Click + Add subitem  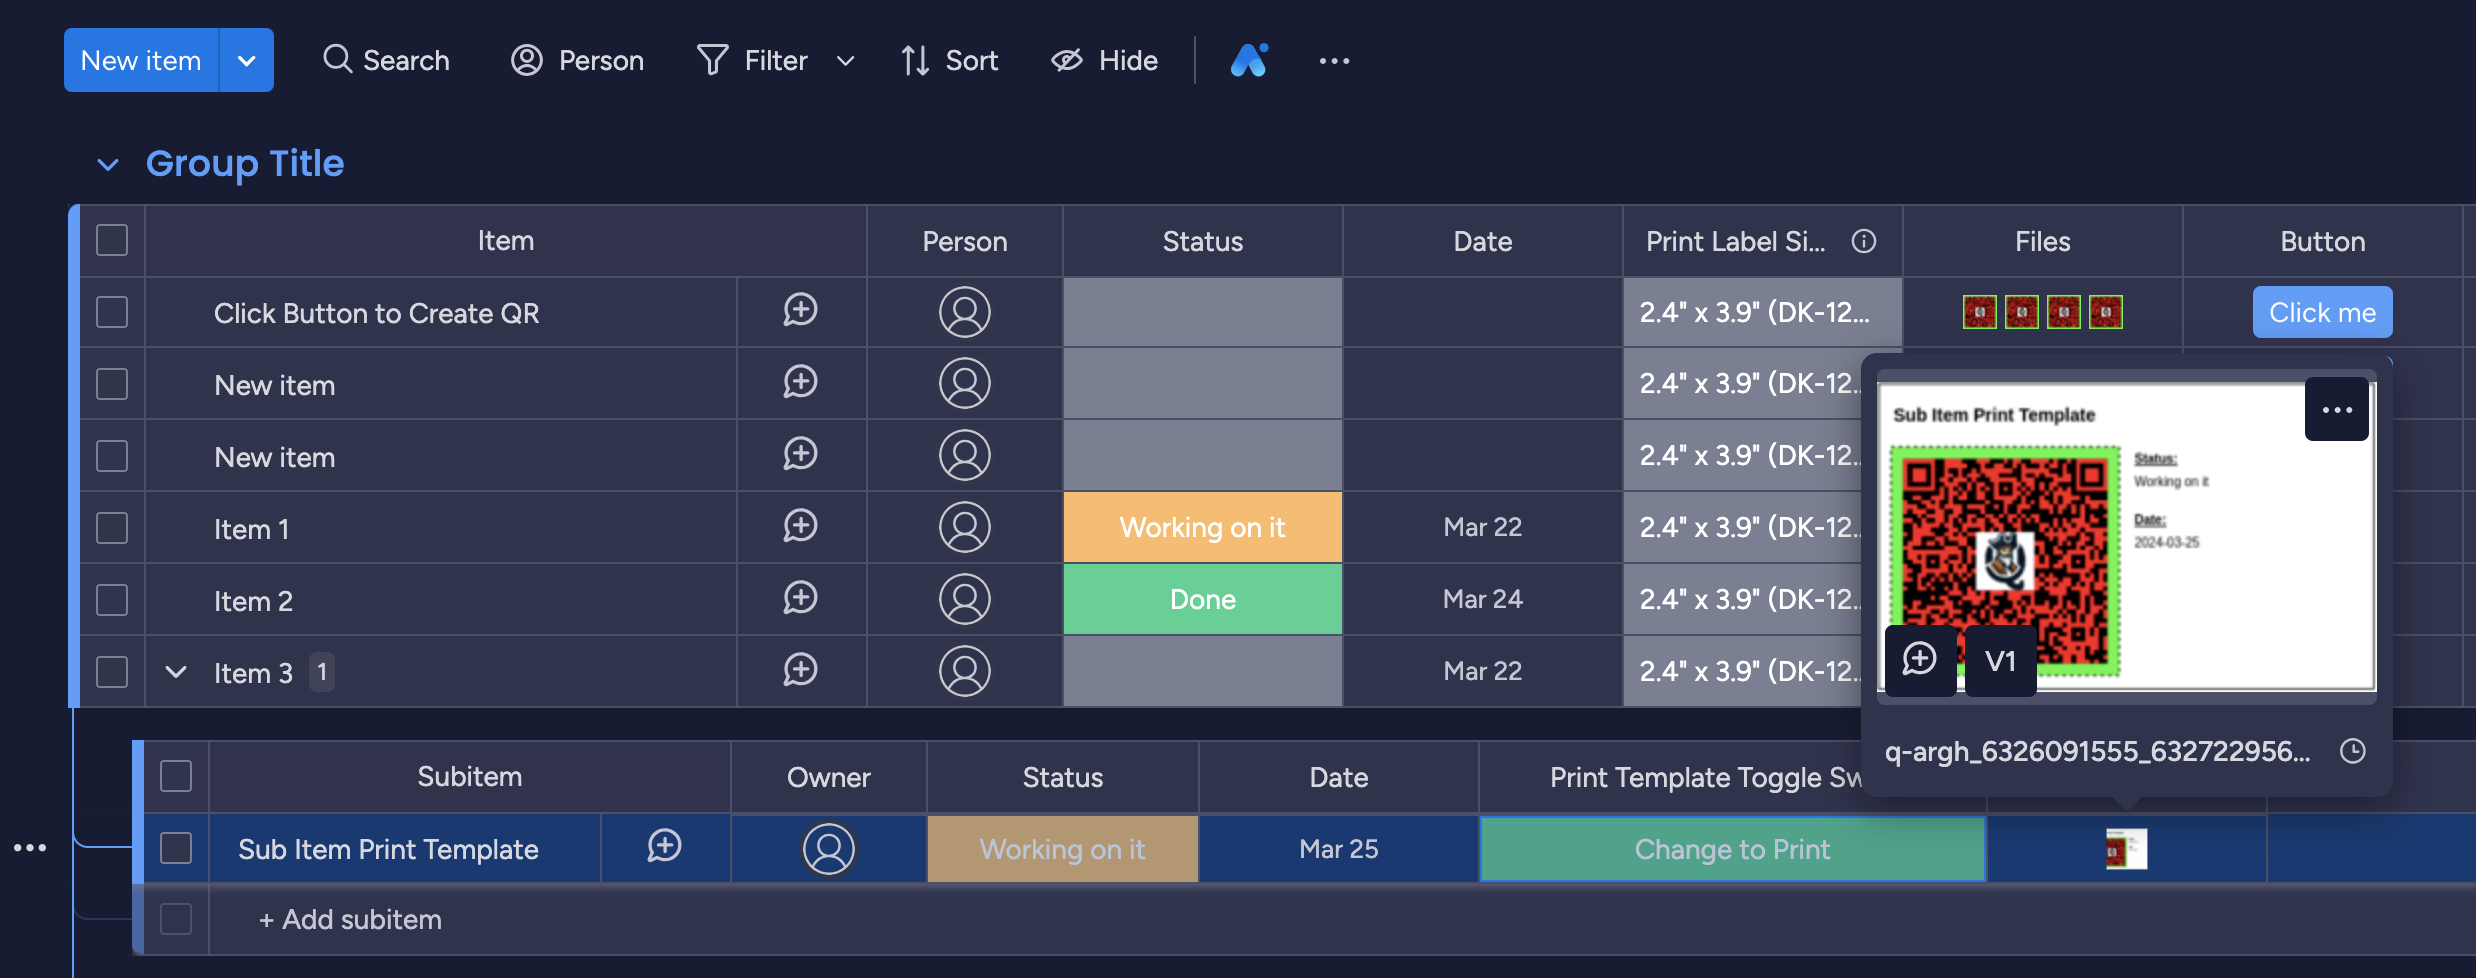pos(350,919)
